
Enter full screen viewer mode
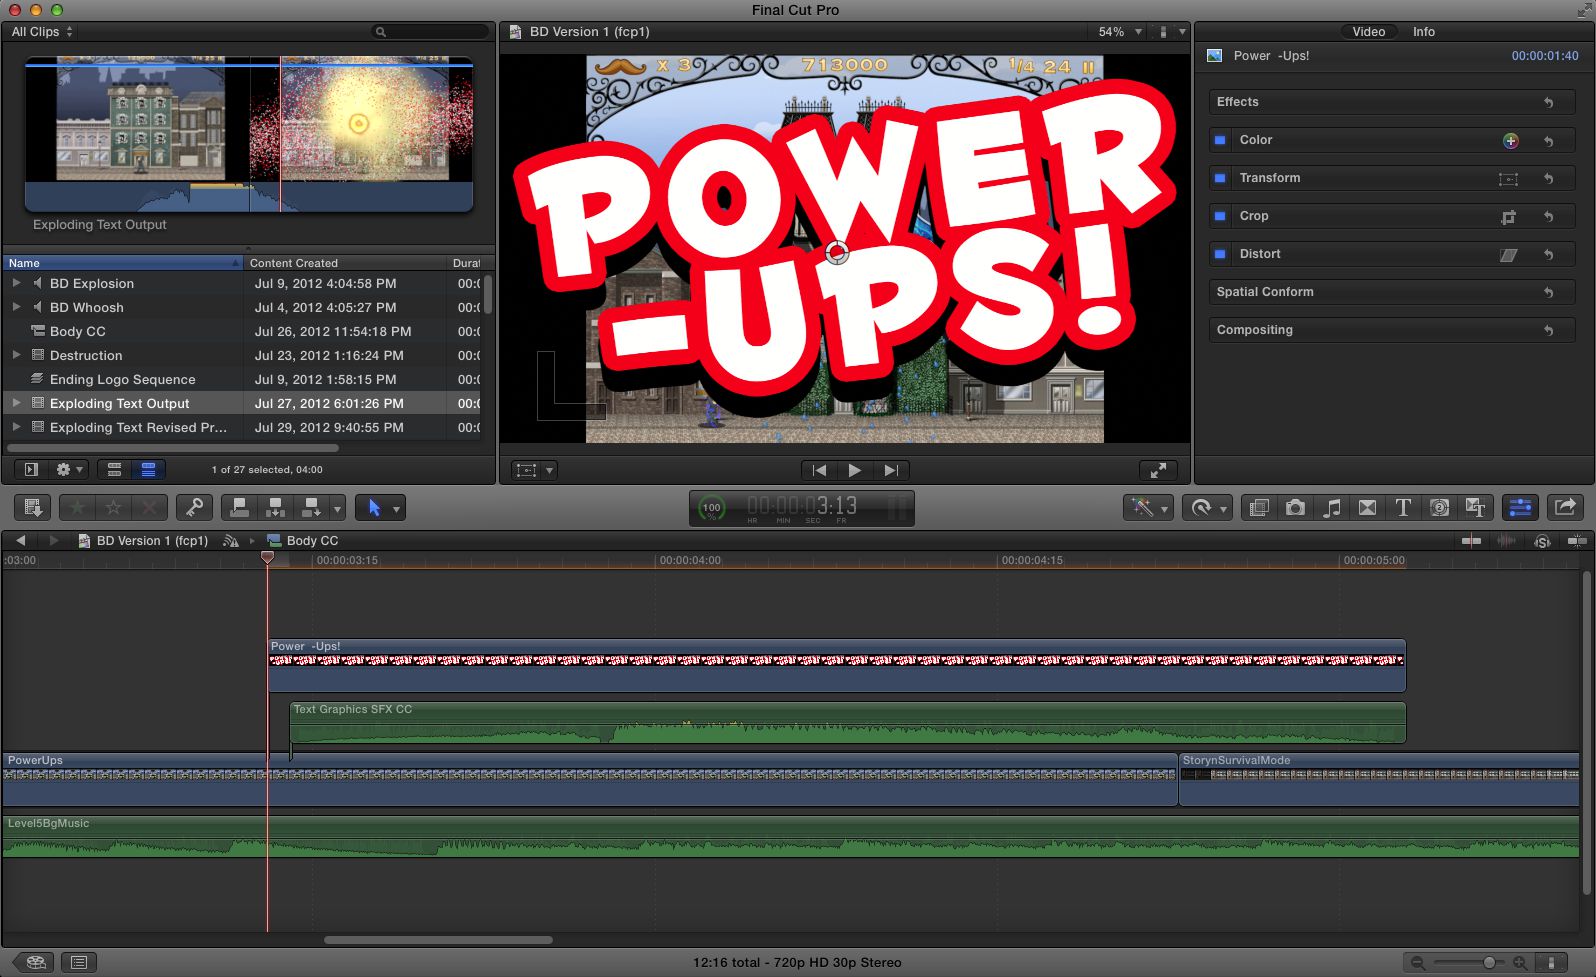(x=1158, y=470)
